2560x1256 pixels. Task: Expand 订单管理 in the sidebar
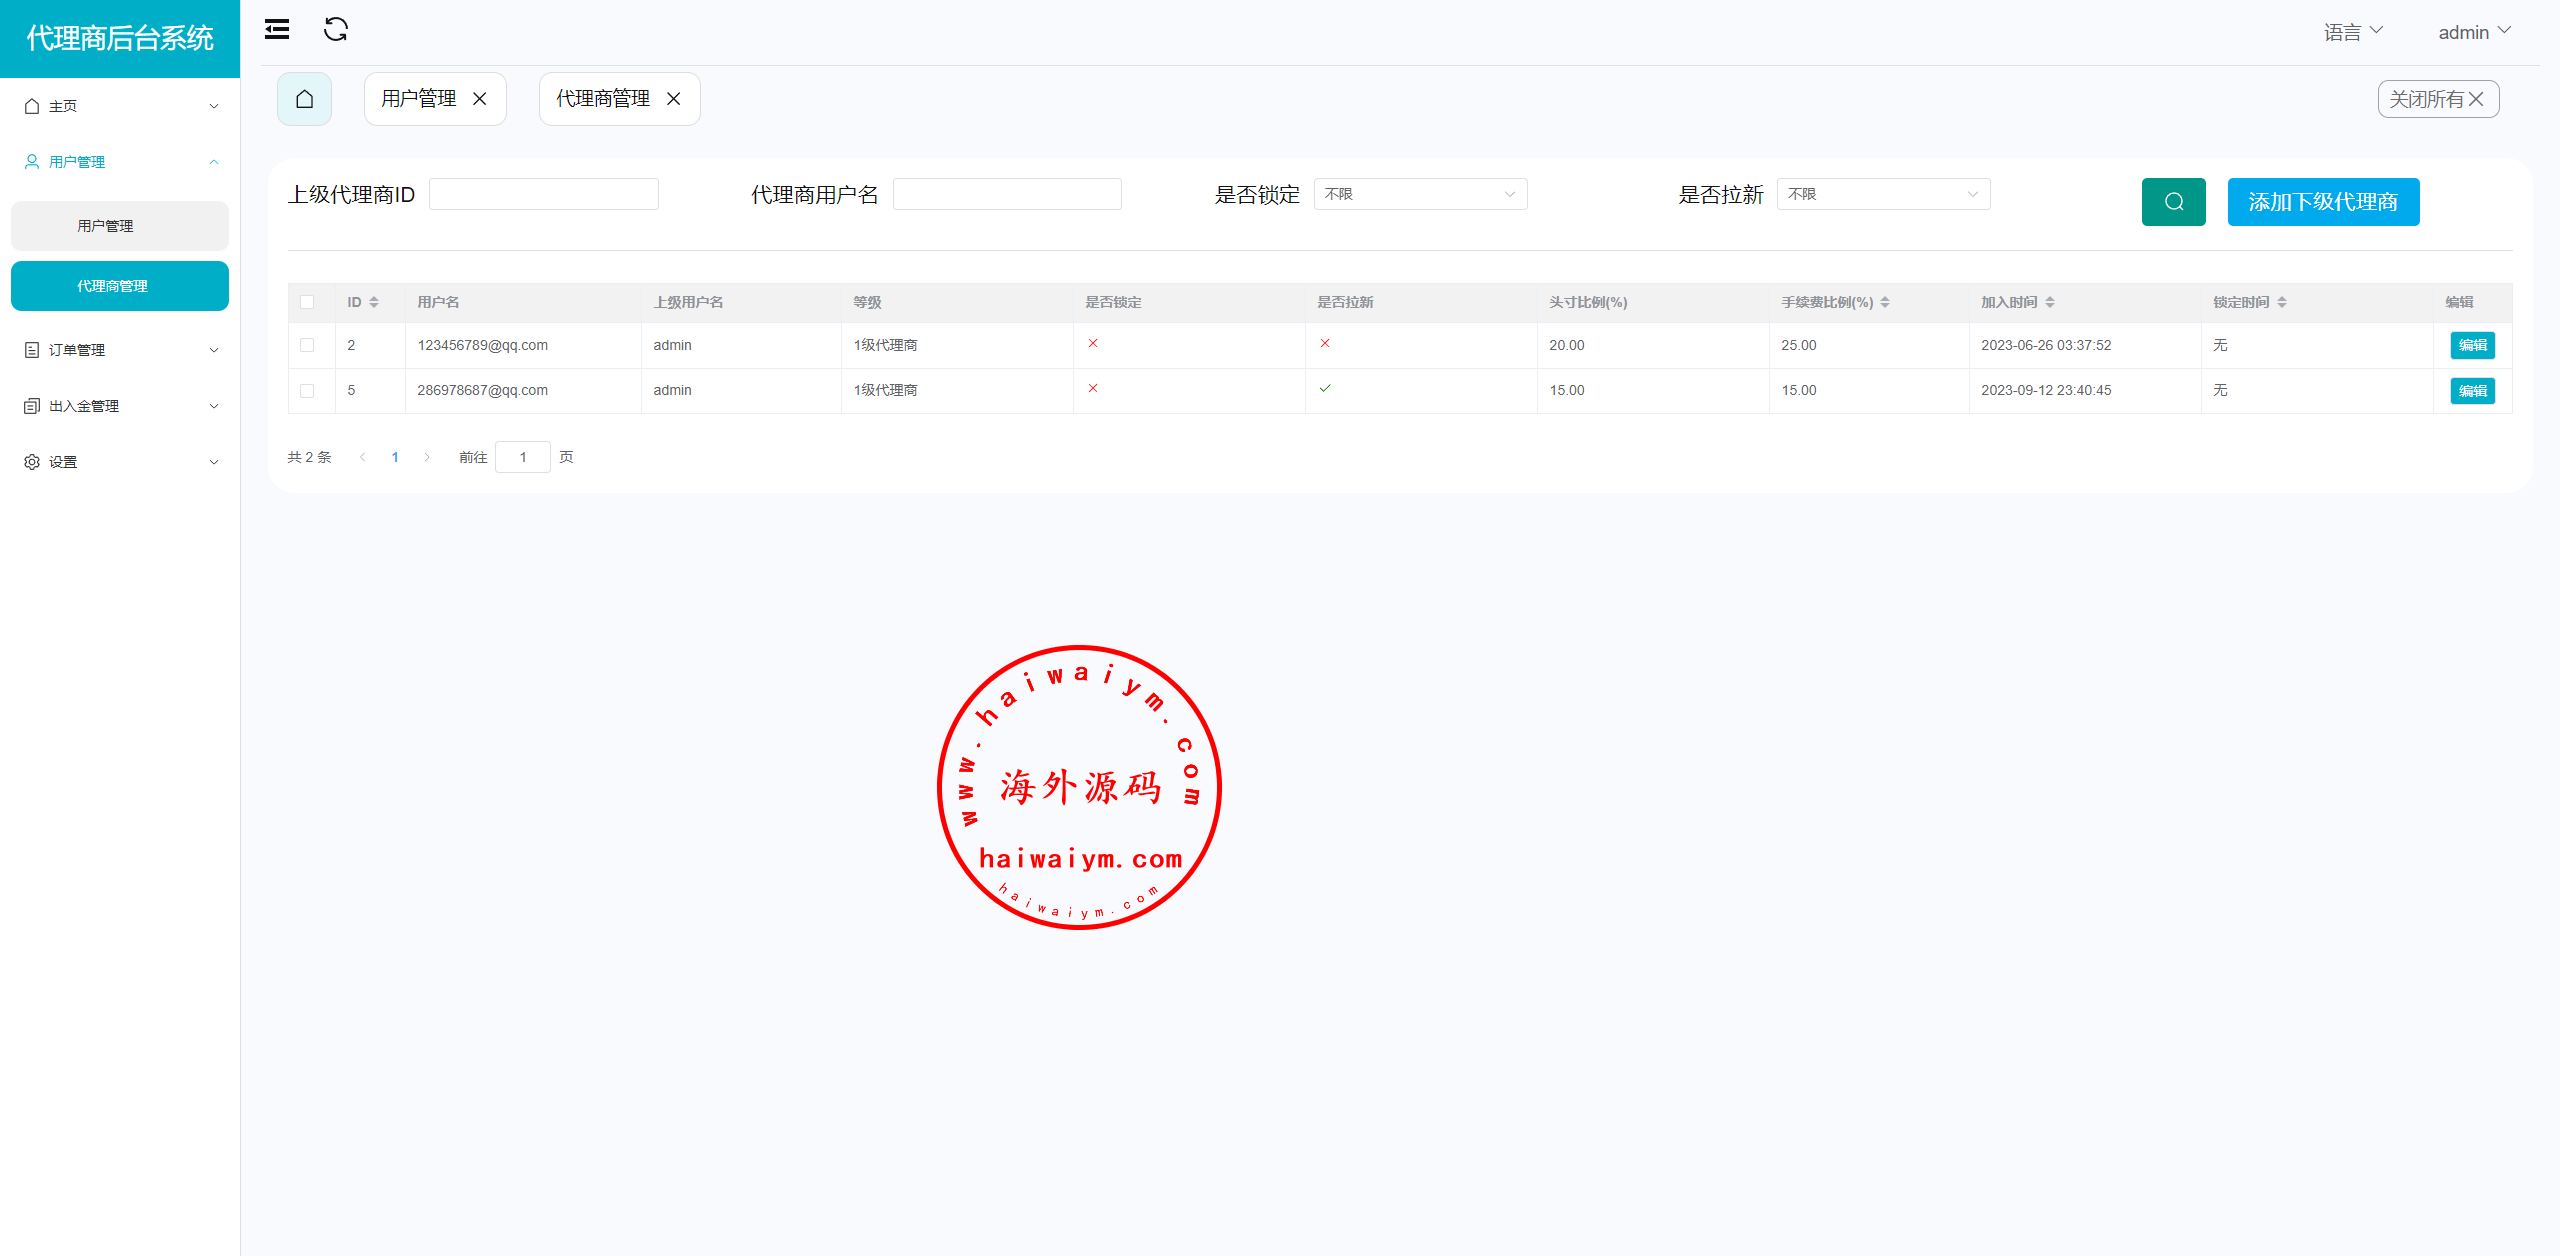(x=120, y=350)
